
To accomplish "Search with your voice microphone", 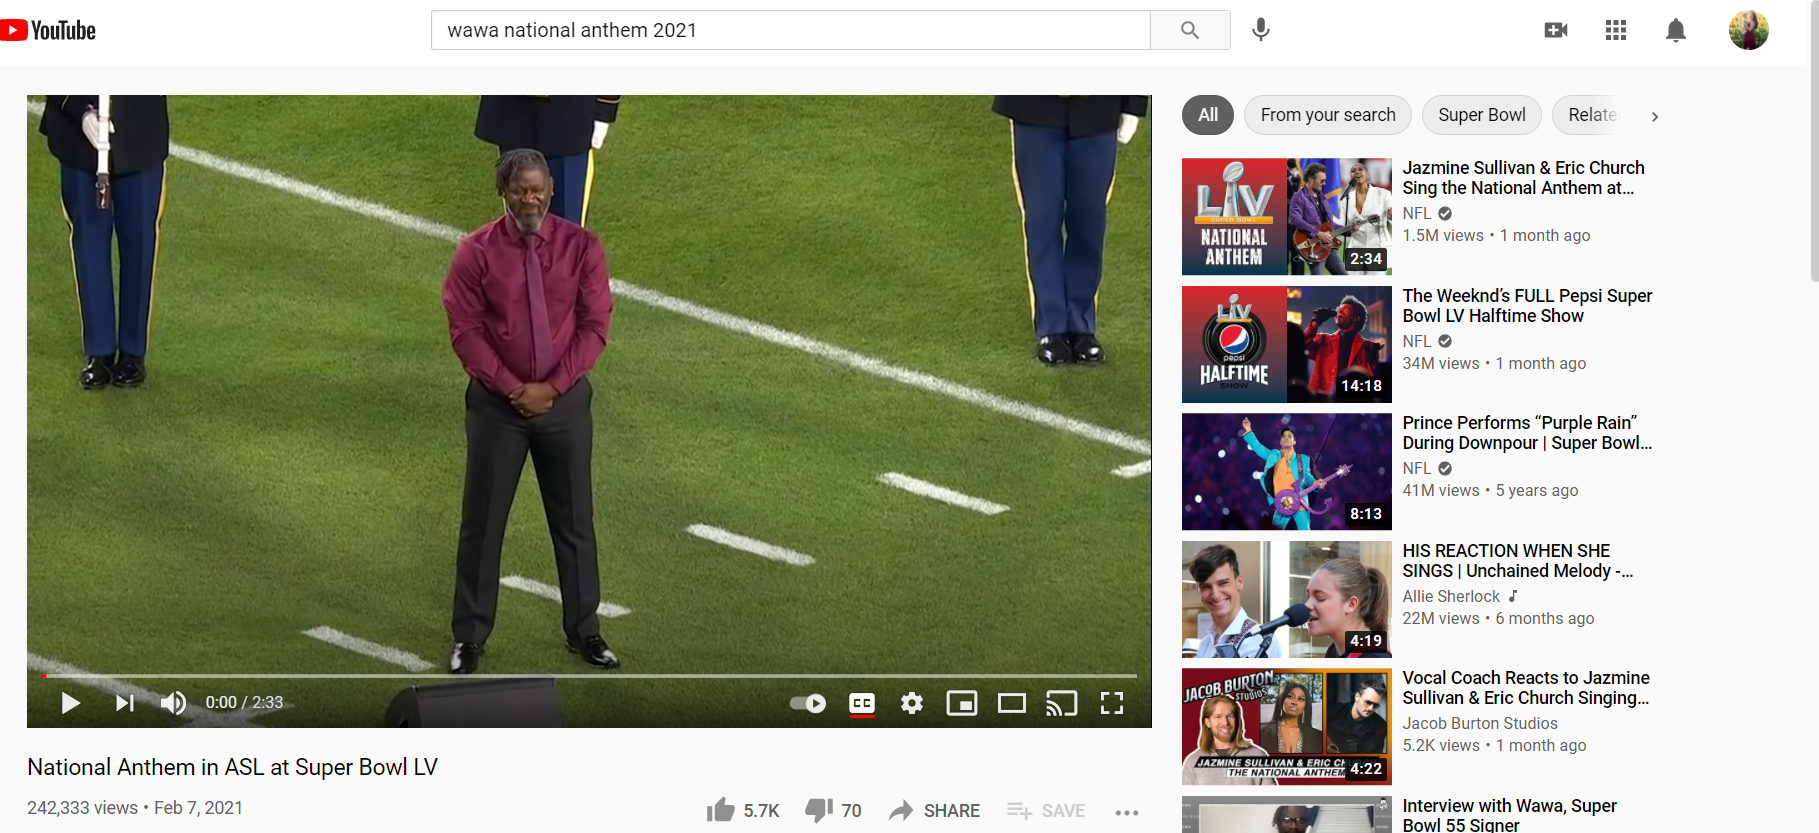I will click(1261, 30).
